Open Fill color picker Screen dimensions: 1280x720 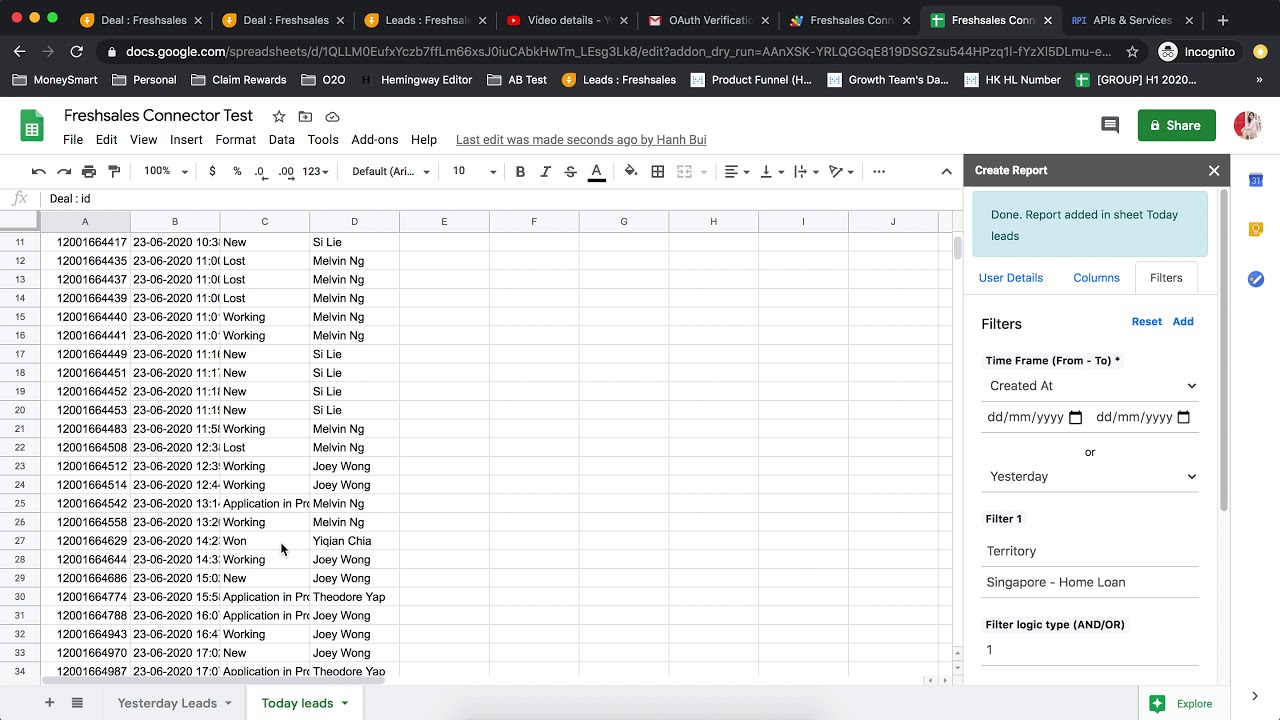point(631,172)
